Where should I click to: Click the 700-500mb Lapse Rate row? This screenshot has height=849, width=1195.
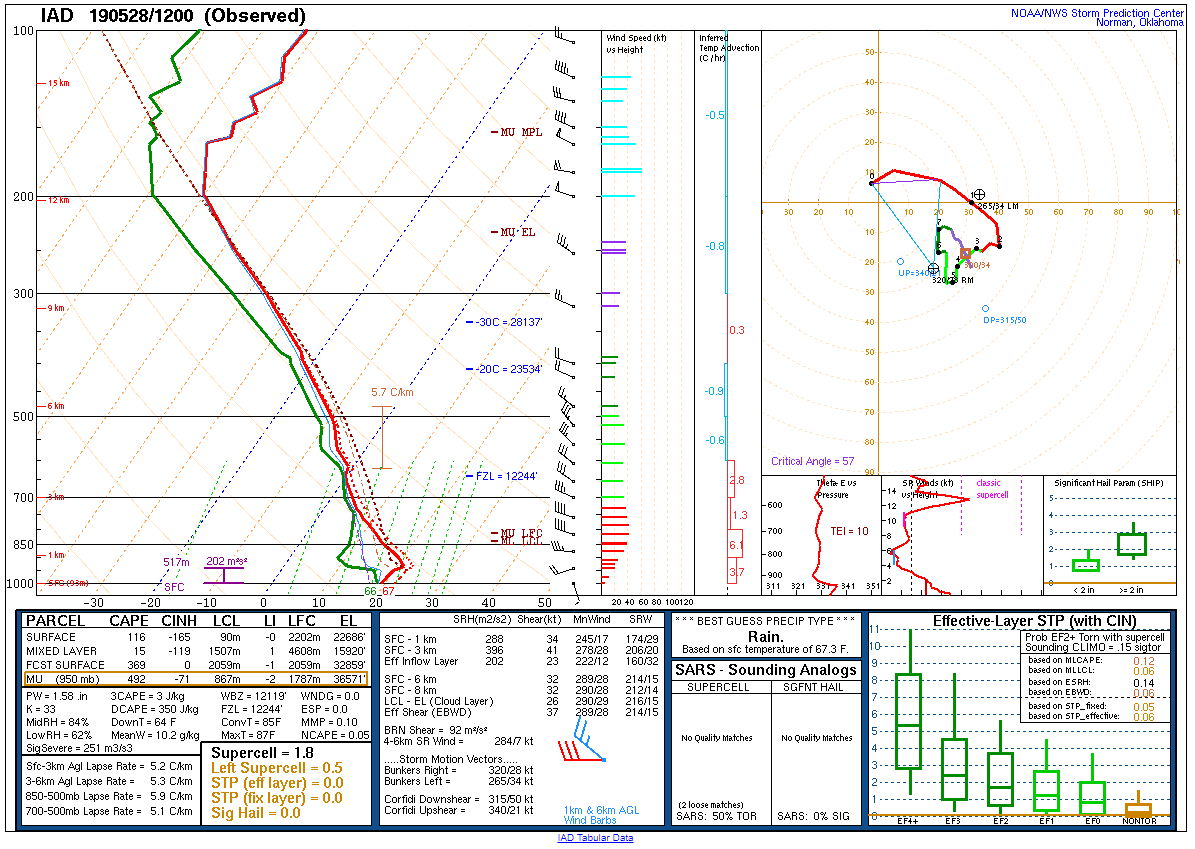[x=109, y=812]
